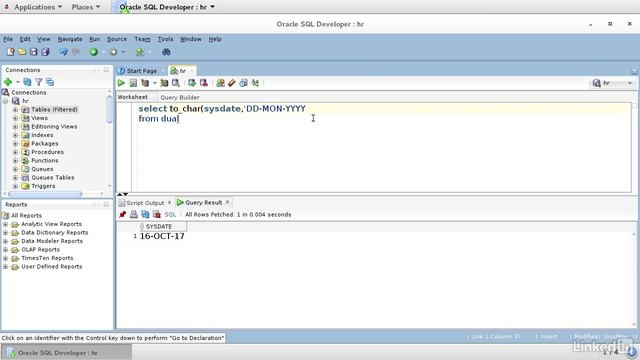Screen dimensions: 640x360
Task: Click the SQL link in result toolbar
Action: (170, 214)
